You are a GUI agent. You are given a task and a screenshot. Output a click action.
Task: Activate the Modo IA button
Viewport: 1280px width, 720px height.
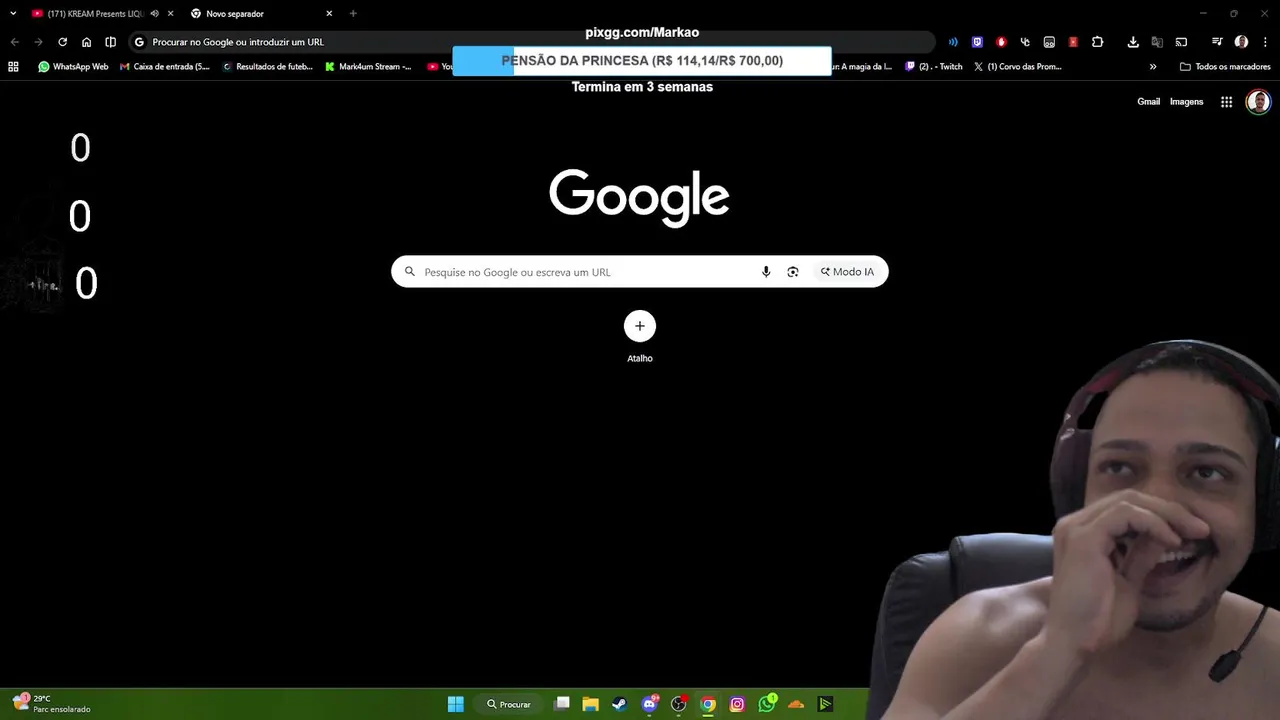click(848, 272)
